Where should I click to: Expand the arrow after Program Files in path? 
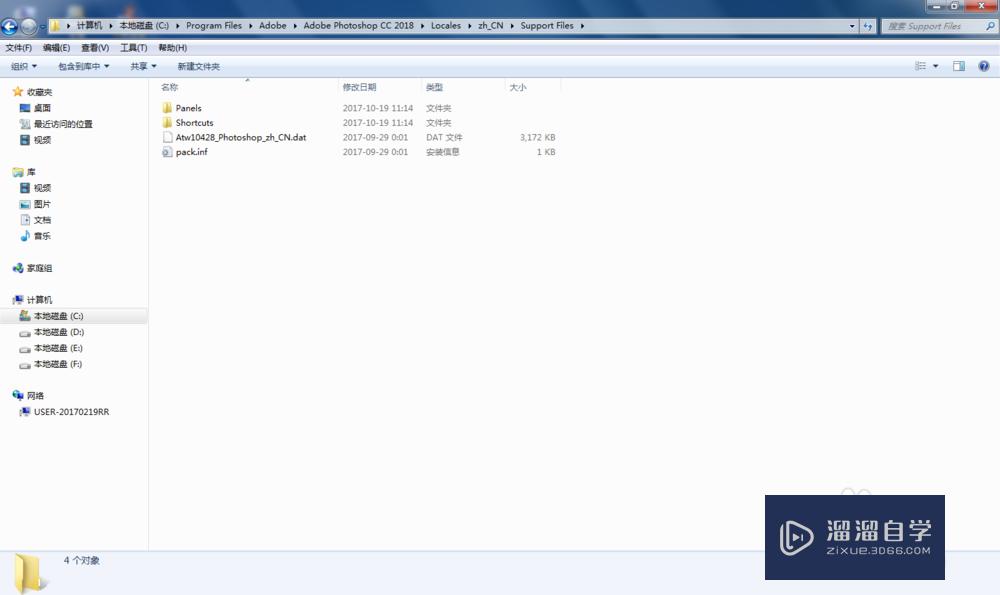pos(251,26)
